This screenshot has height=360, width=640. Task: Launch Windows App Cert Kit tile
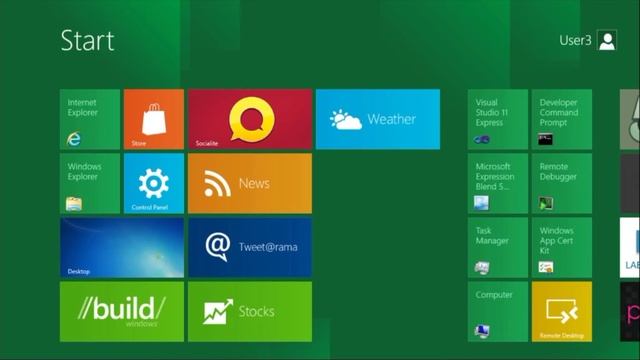point(562,247)
